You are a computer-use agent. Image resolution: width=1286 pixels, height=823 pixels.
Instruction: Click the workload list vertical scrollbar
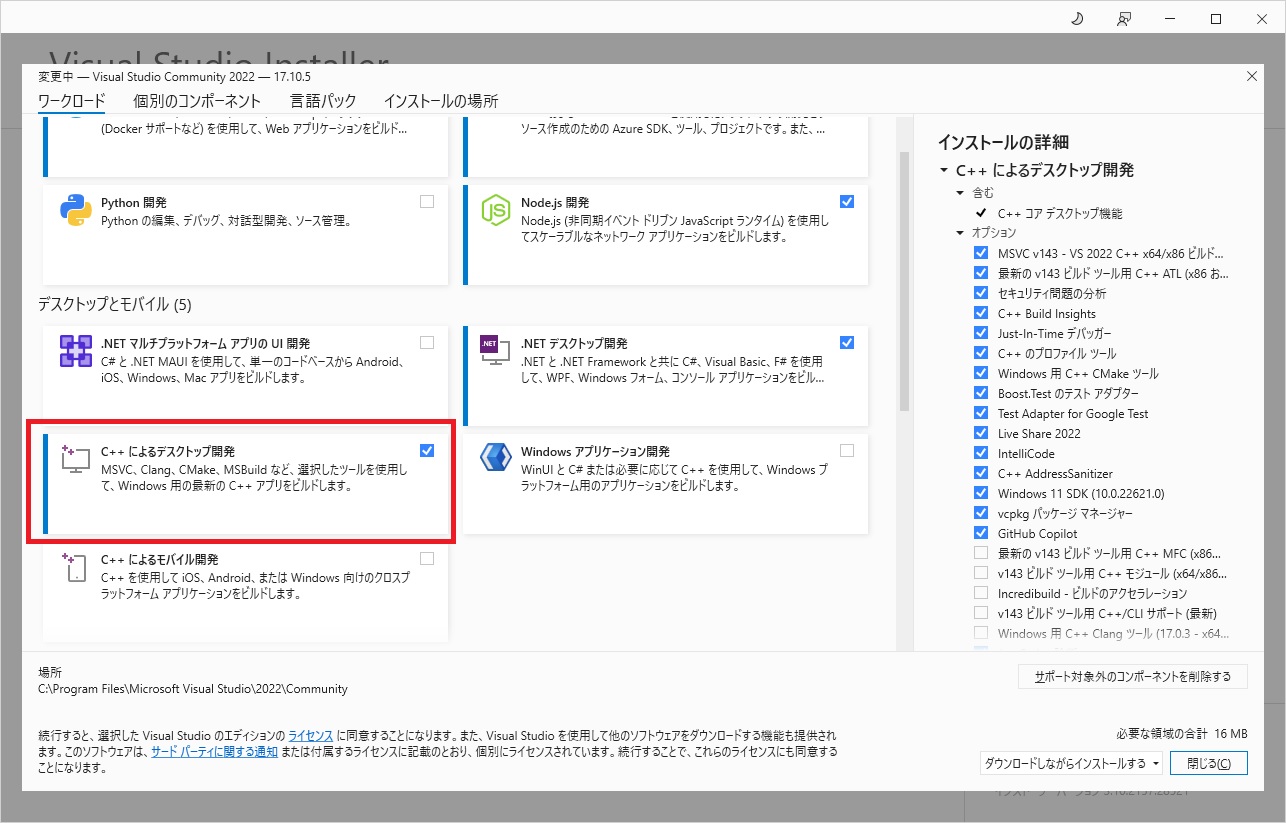905,280
